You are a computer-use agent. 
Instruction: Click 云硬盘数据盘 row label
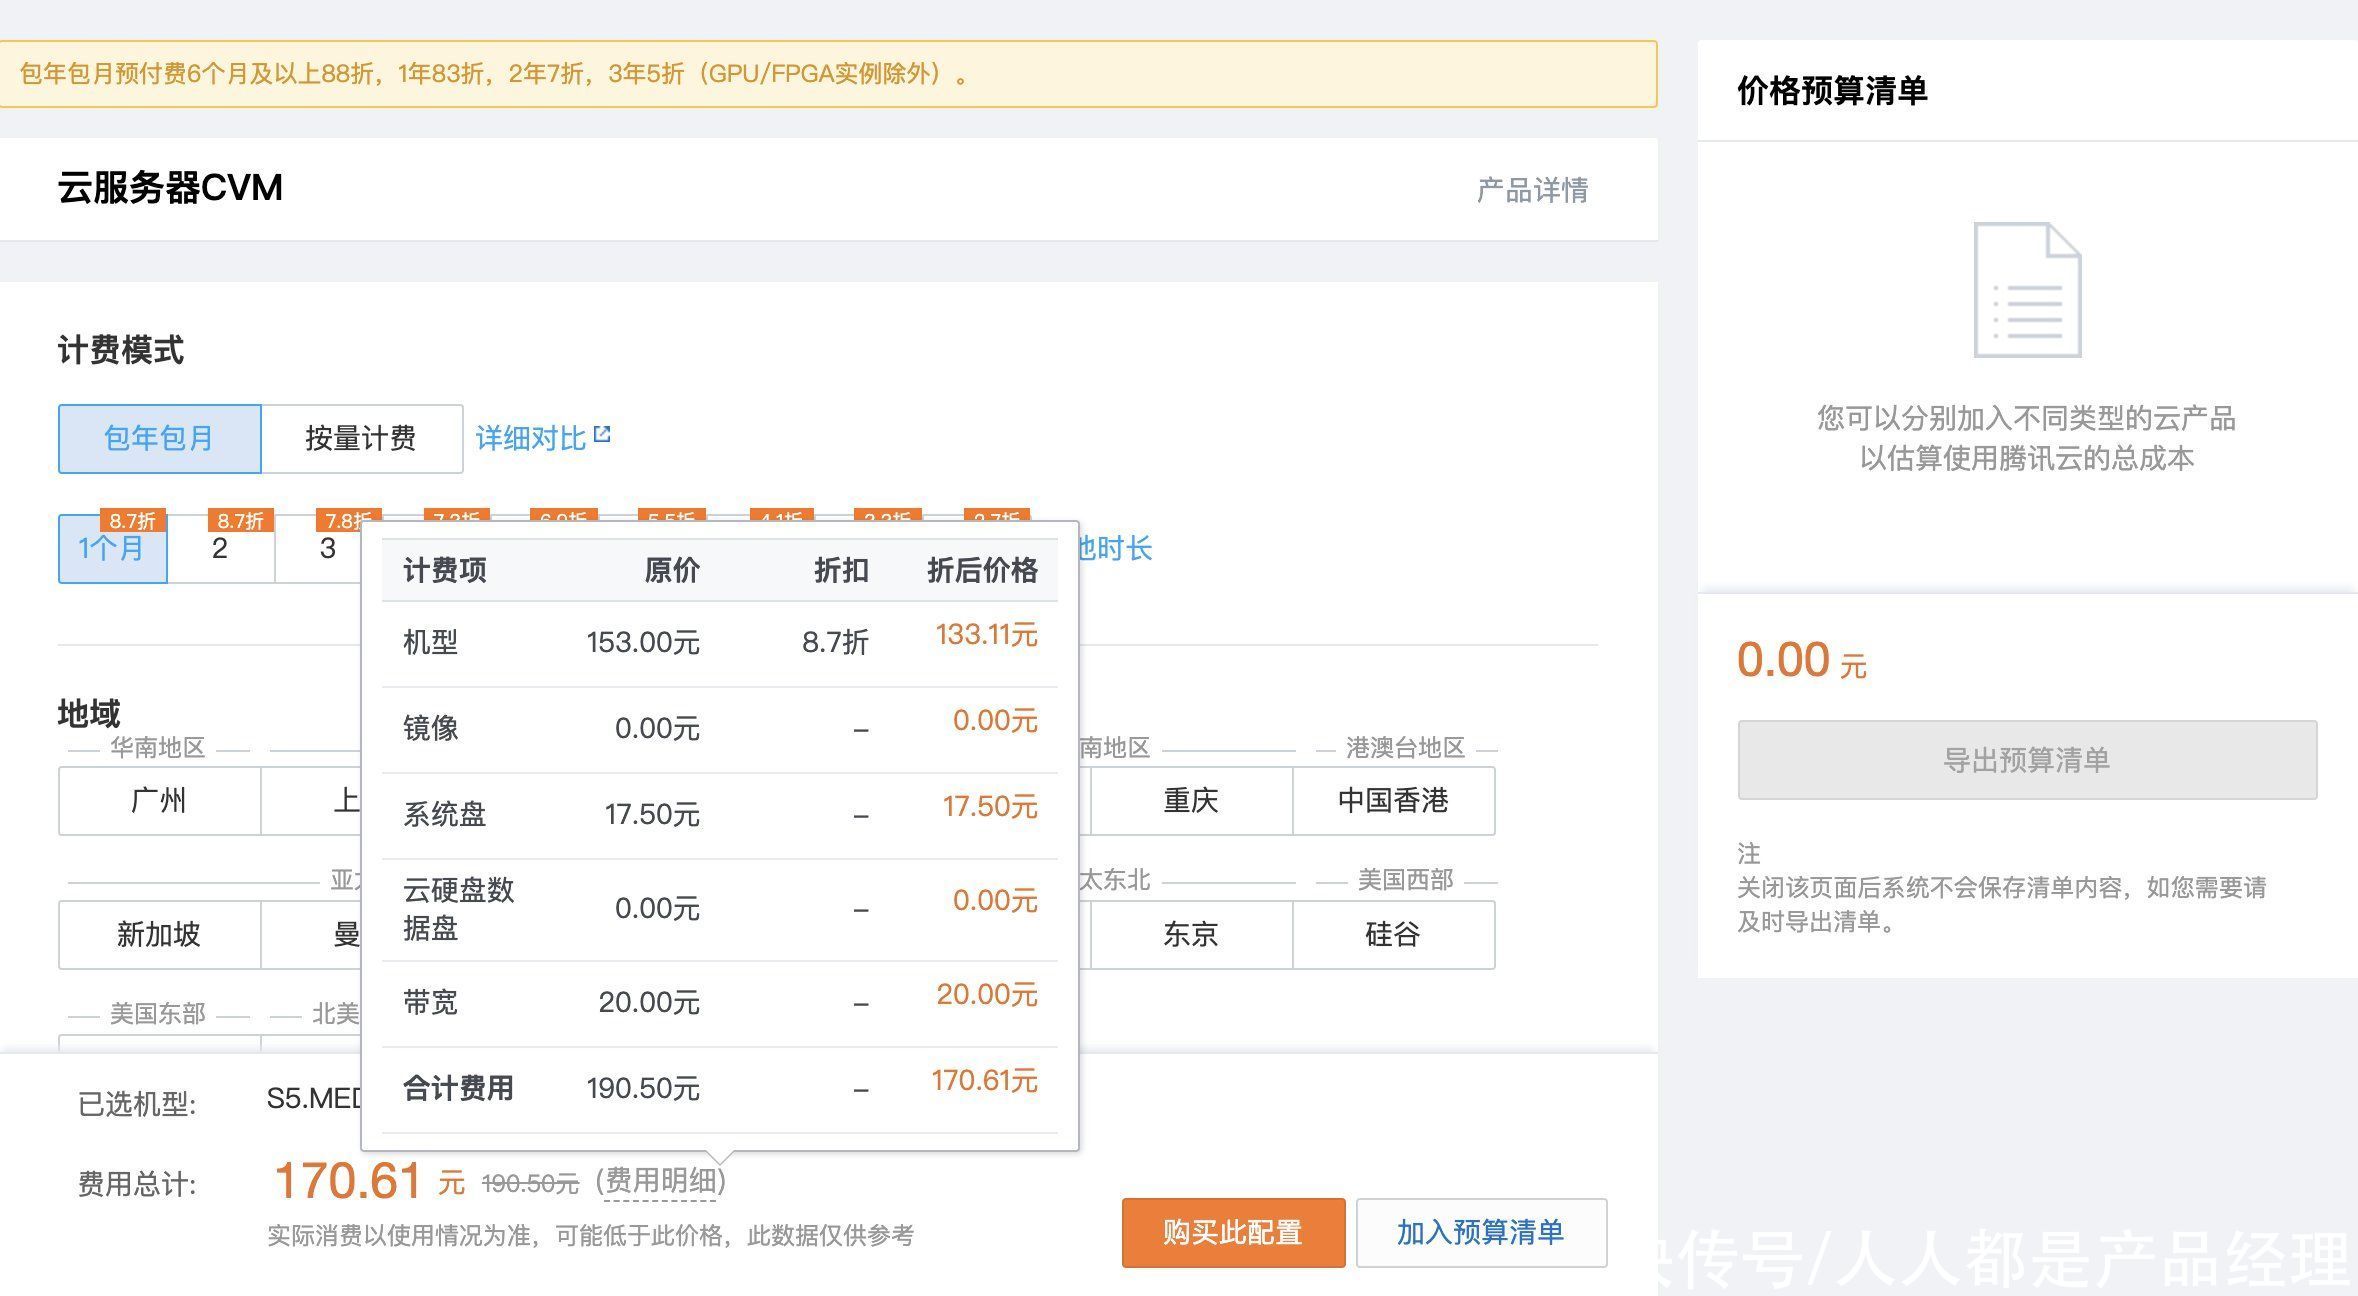[x=459, y=909]
